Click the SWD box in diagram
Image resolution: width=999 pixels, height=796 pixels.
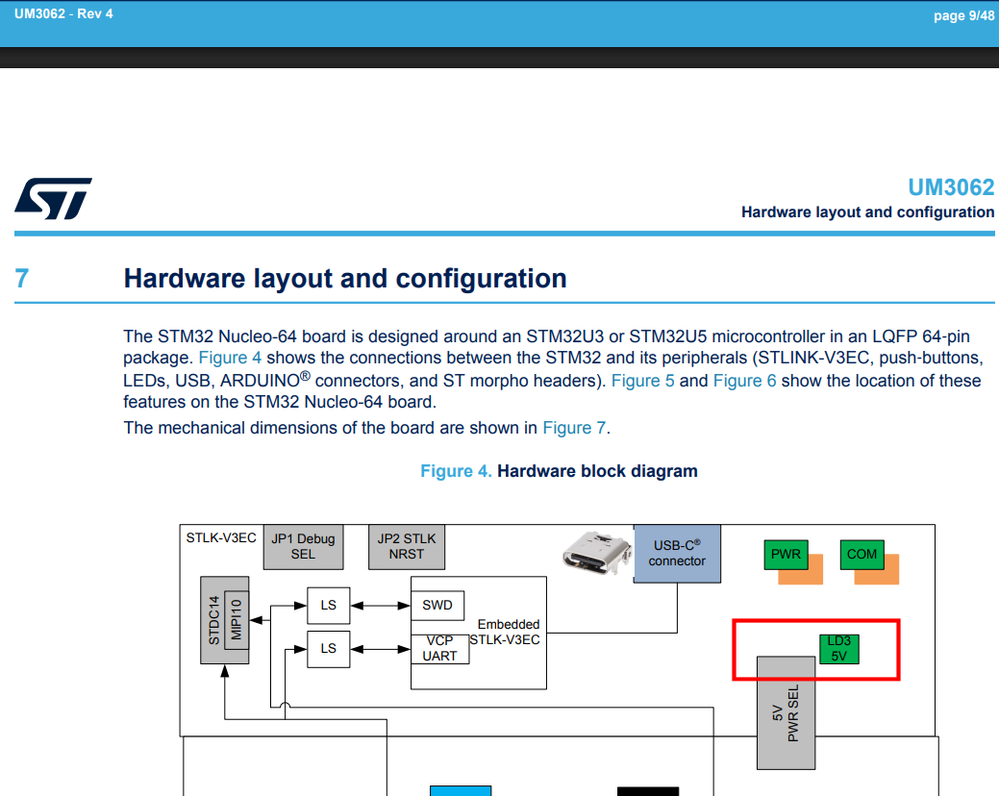click(437, 605)
